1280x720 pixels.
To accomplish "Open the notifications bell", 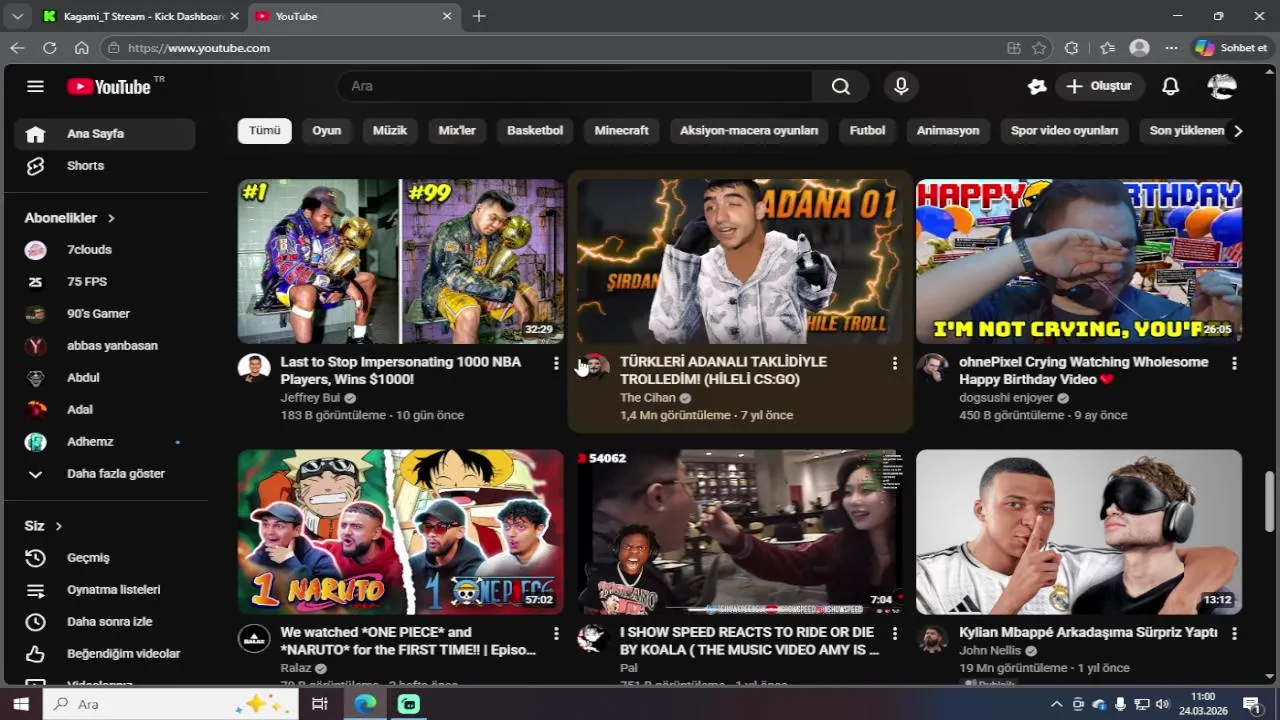I will [x=1170, y=86].
